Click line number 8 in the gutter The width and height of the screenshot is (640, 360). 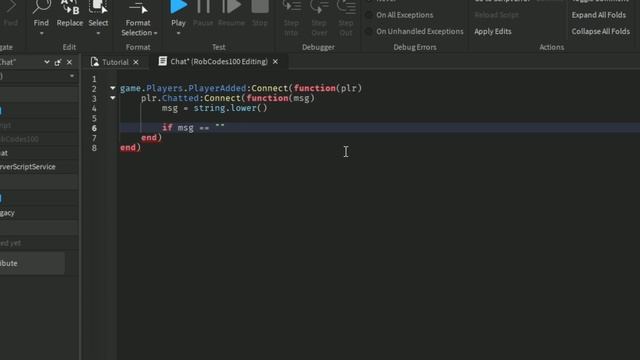pos(94,148)
